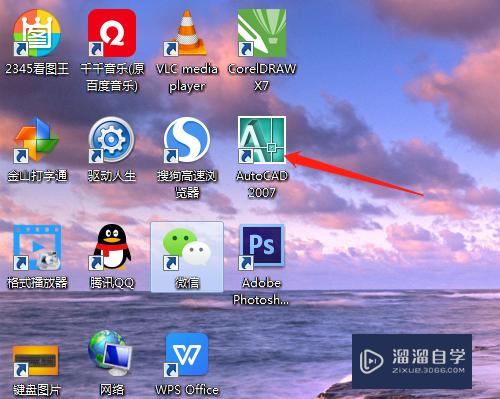Click the "驱动人生" label text
The width and height of the screenshot is (500, 399).
click(112, 176)
